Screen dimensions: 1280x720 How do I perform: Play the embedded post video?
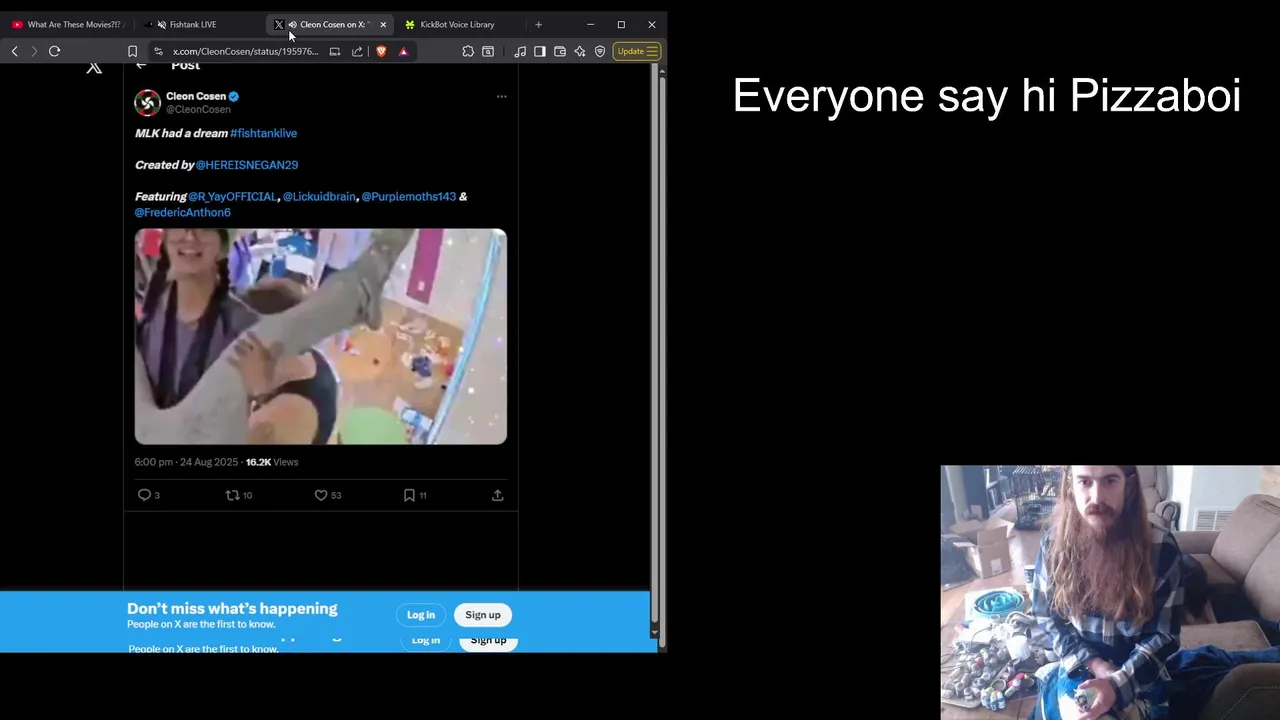coord(321,336)
